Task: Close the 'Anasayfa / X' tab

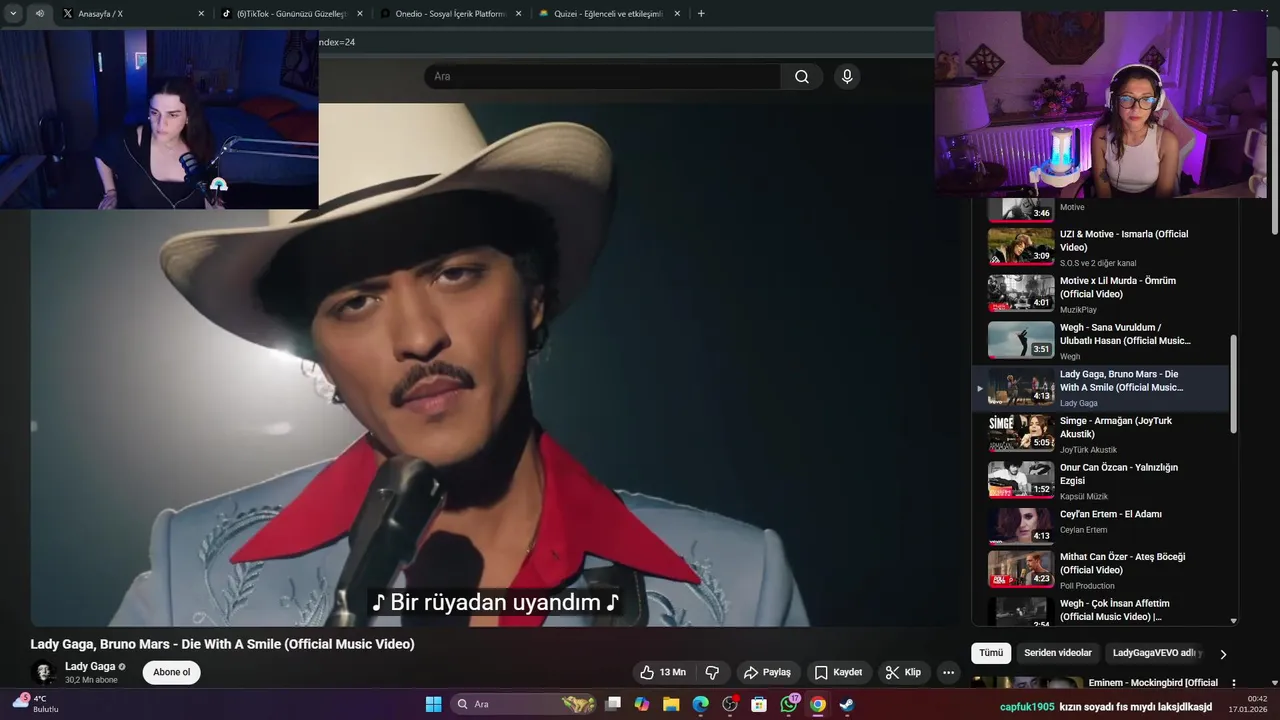Action: click(200, 14)
